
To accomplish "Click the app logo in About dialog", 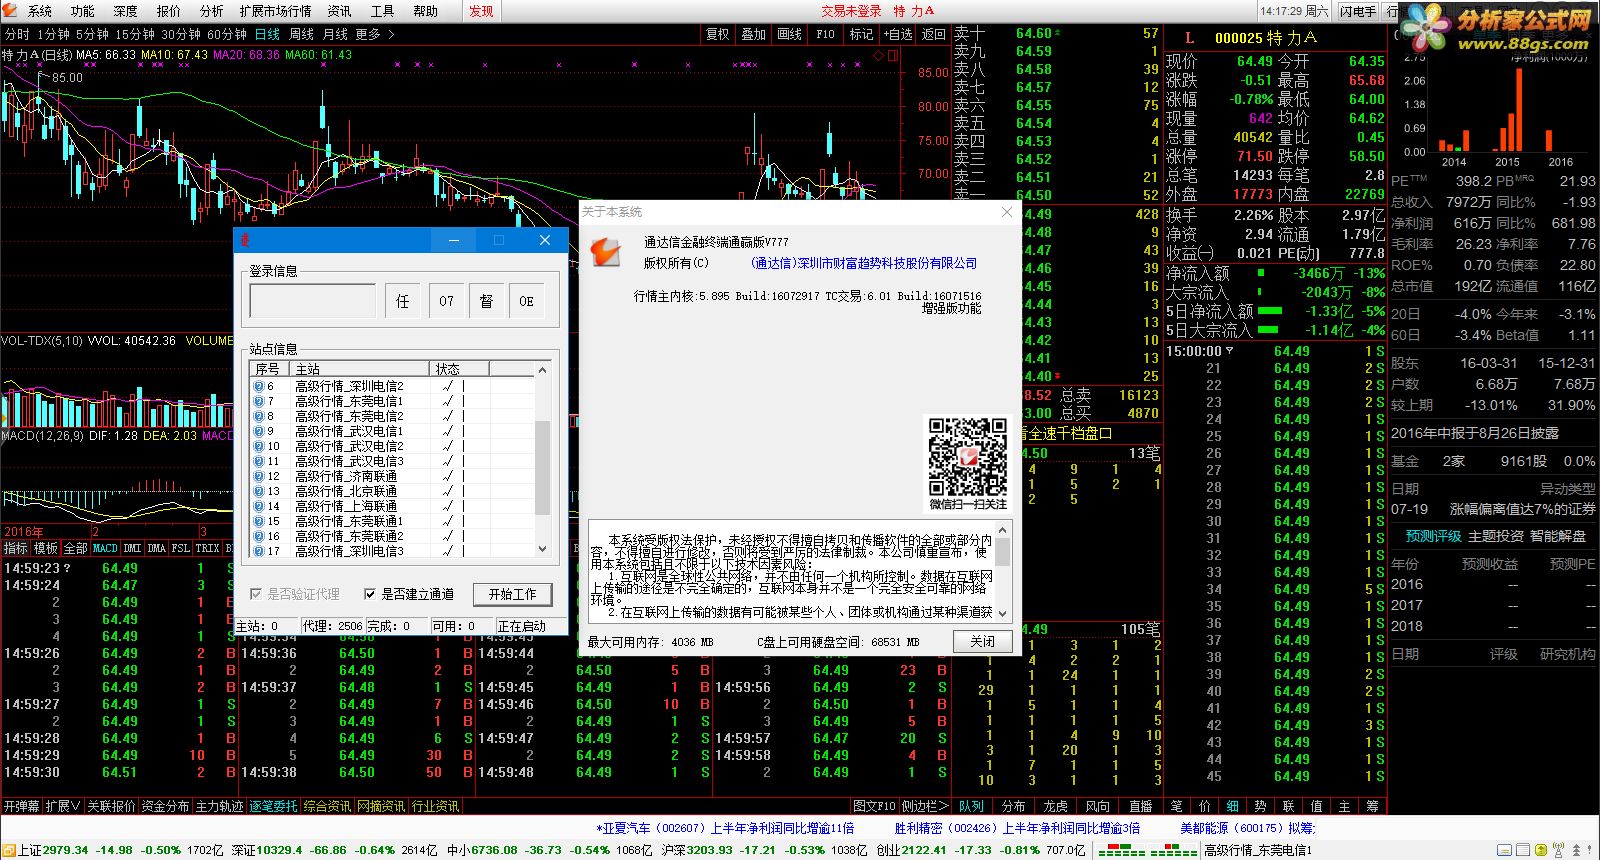I will [607, 252].
